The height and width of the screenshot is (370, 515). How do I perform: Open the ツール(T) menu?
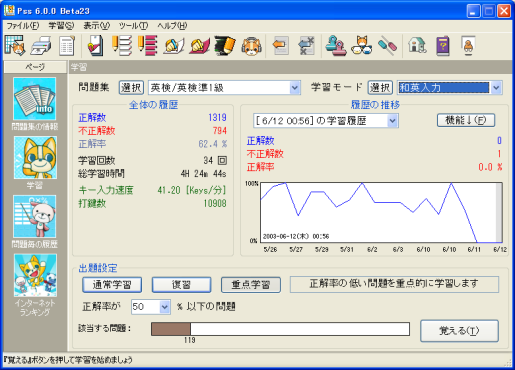134,26
